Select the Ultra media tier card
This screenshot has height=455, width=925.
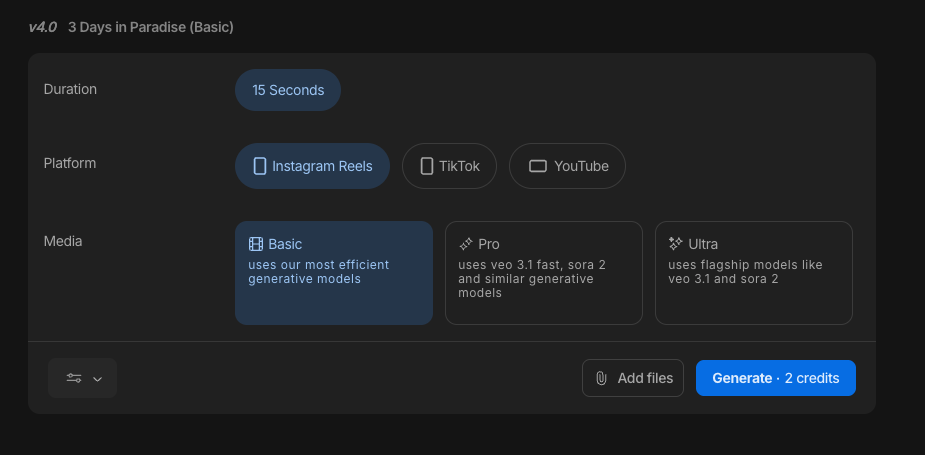coord(754,273)
